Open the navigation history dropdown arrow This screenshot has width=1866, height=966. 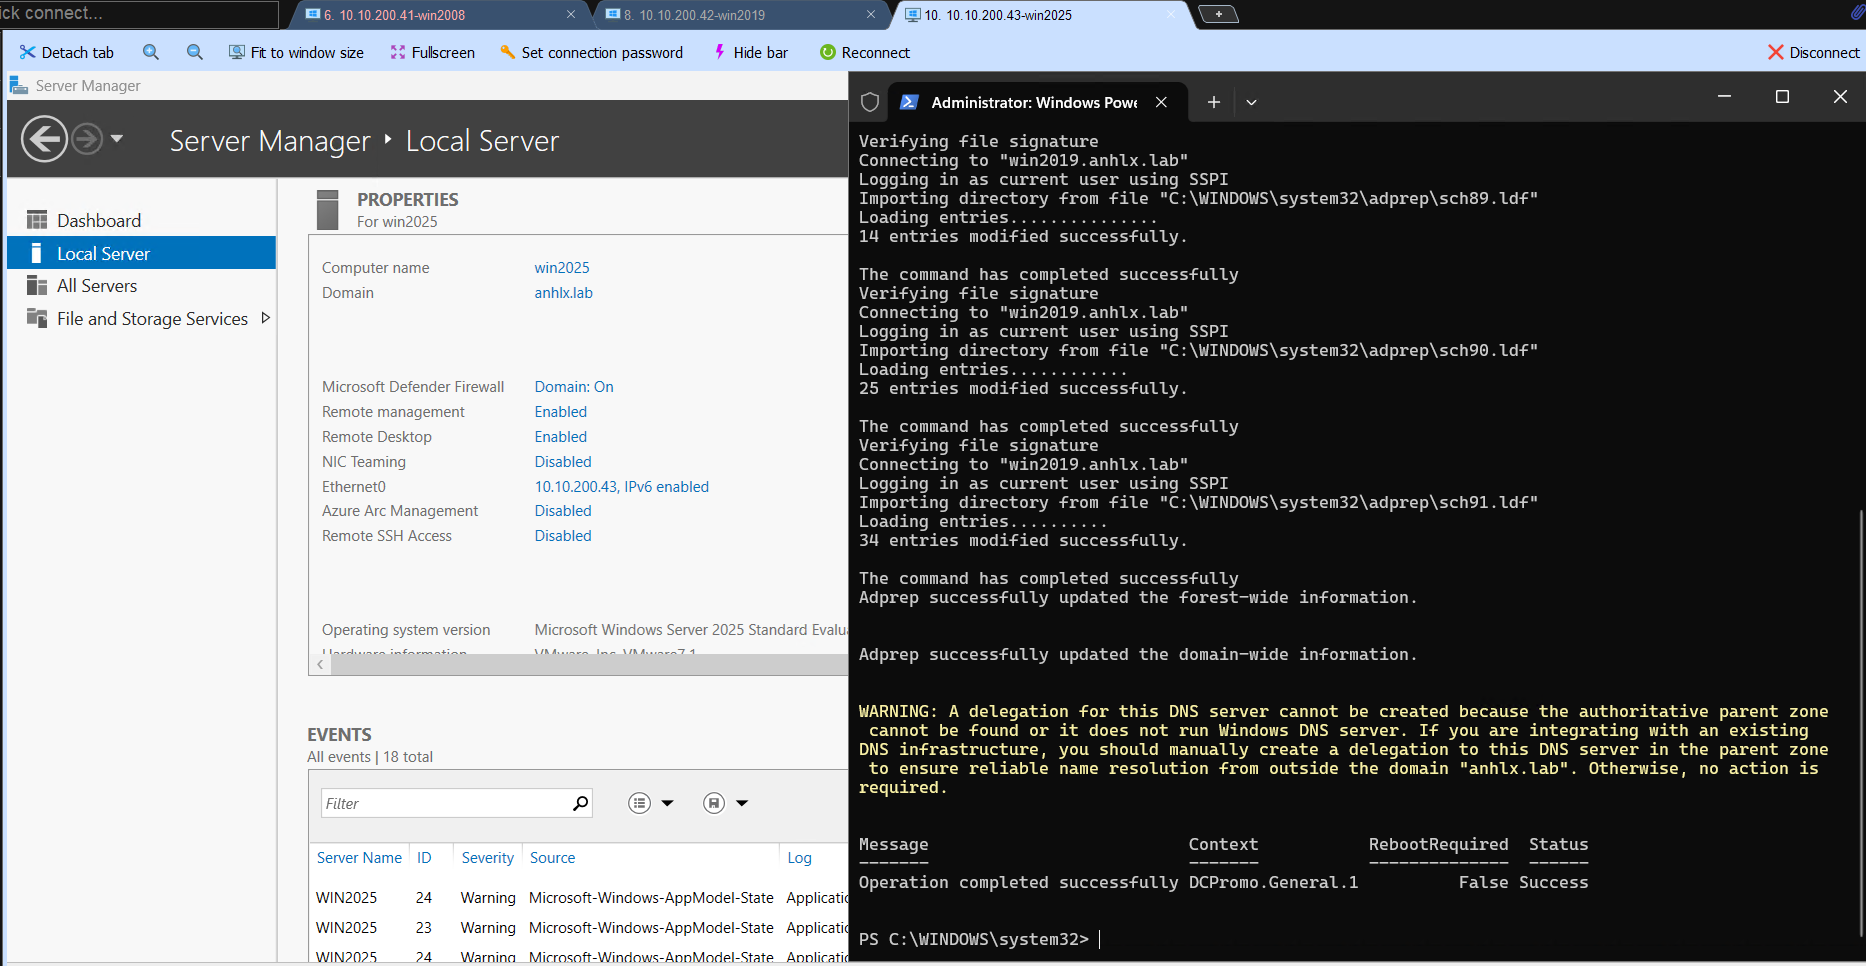[117, 139]
